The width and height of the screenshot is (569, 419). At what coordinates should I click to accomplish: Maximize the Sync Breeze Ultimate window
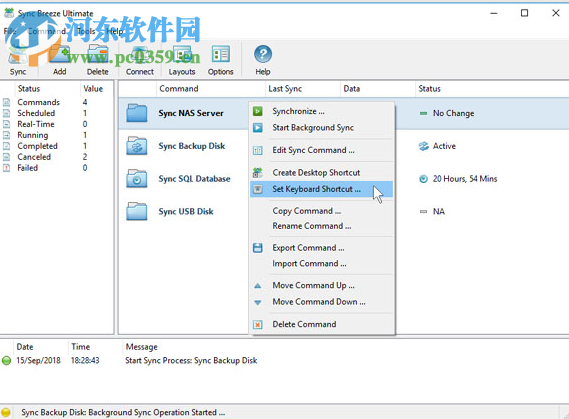[x=524, y=13]
